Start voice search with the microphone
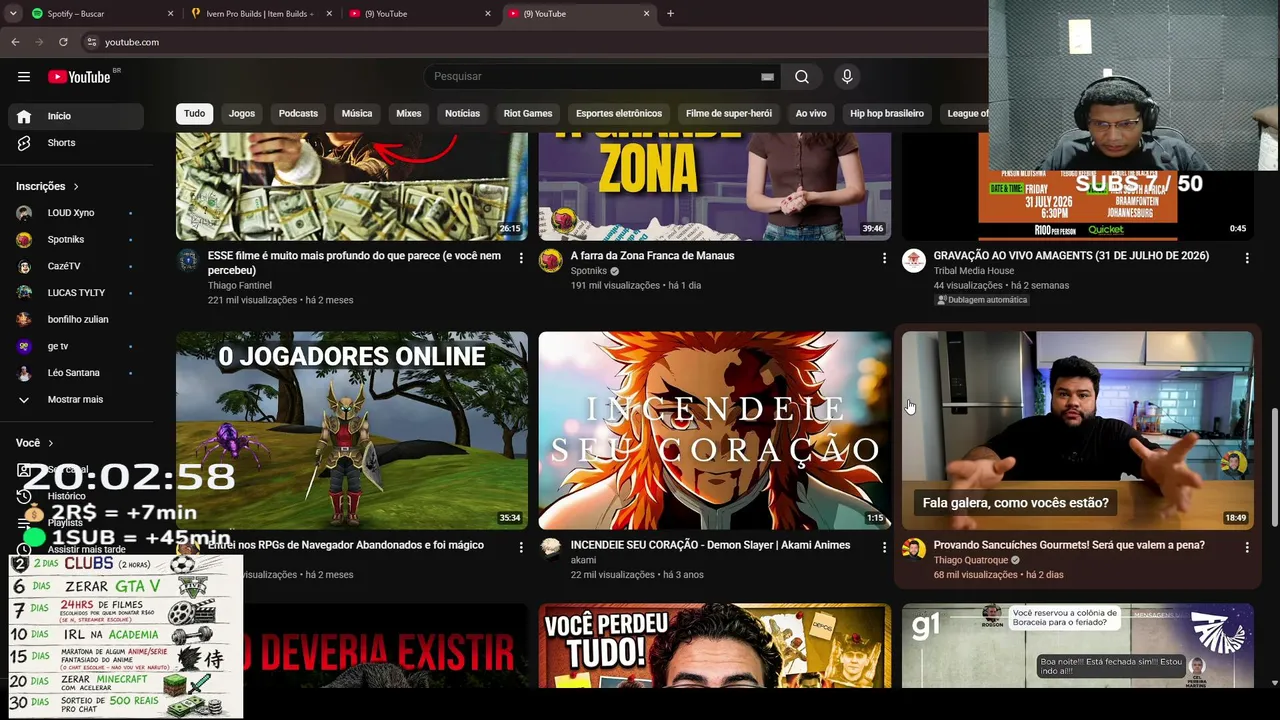 click(847, 77)
